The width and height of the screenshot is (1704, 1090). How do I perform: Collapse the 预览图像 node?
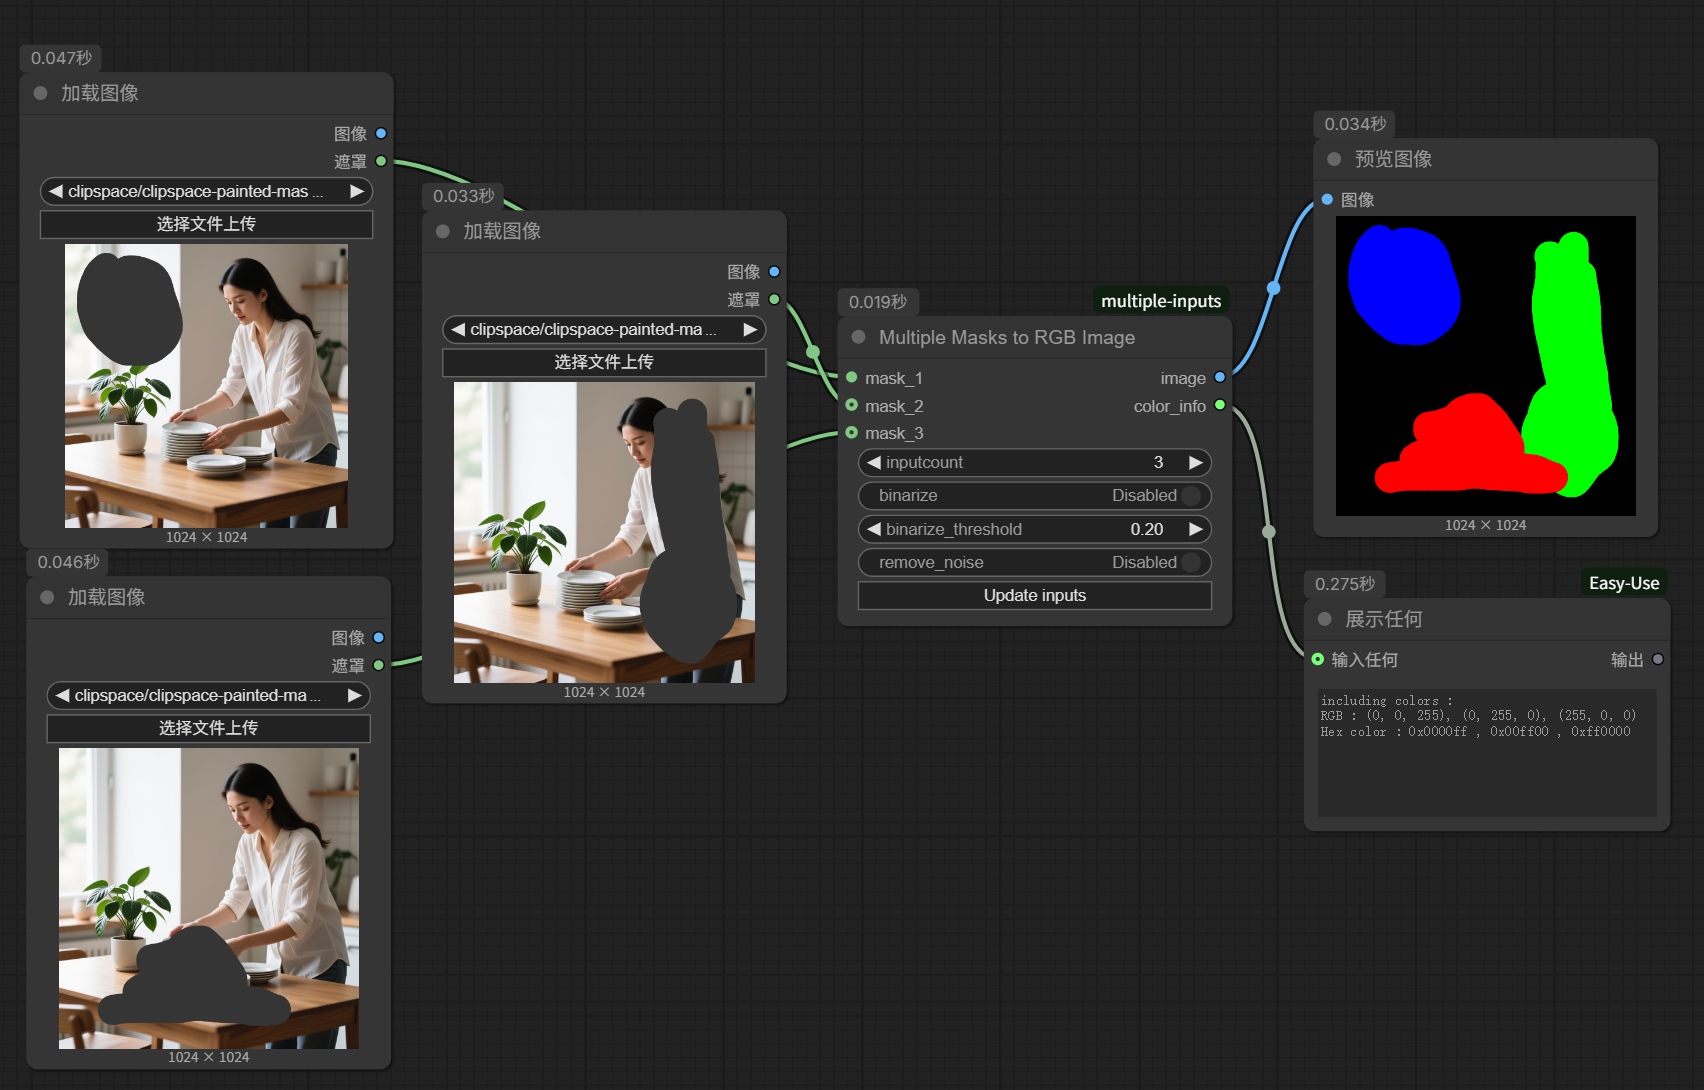pos(1334,159)
